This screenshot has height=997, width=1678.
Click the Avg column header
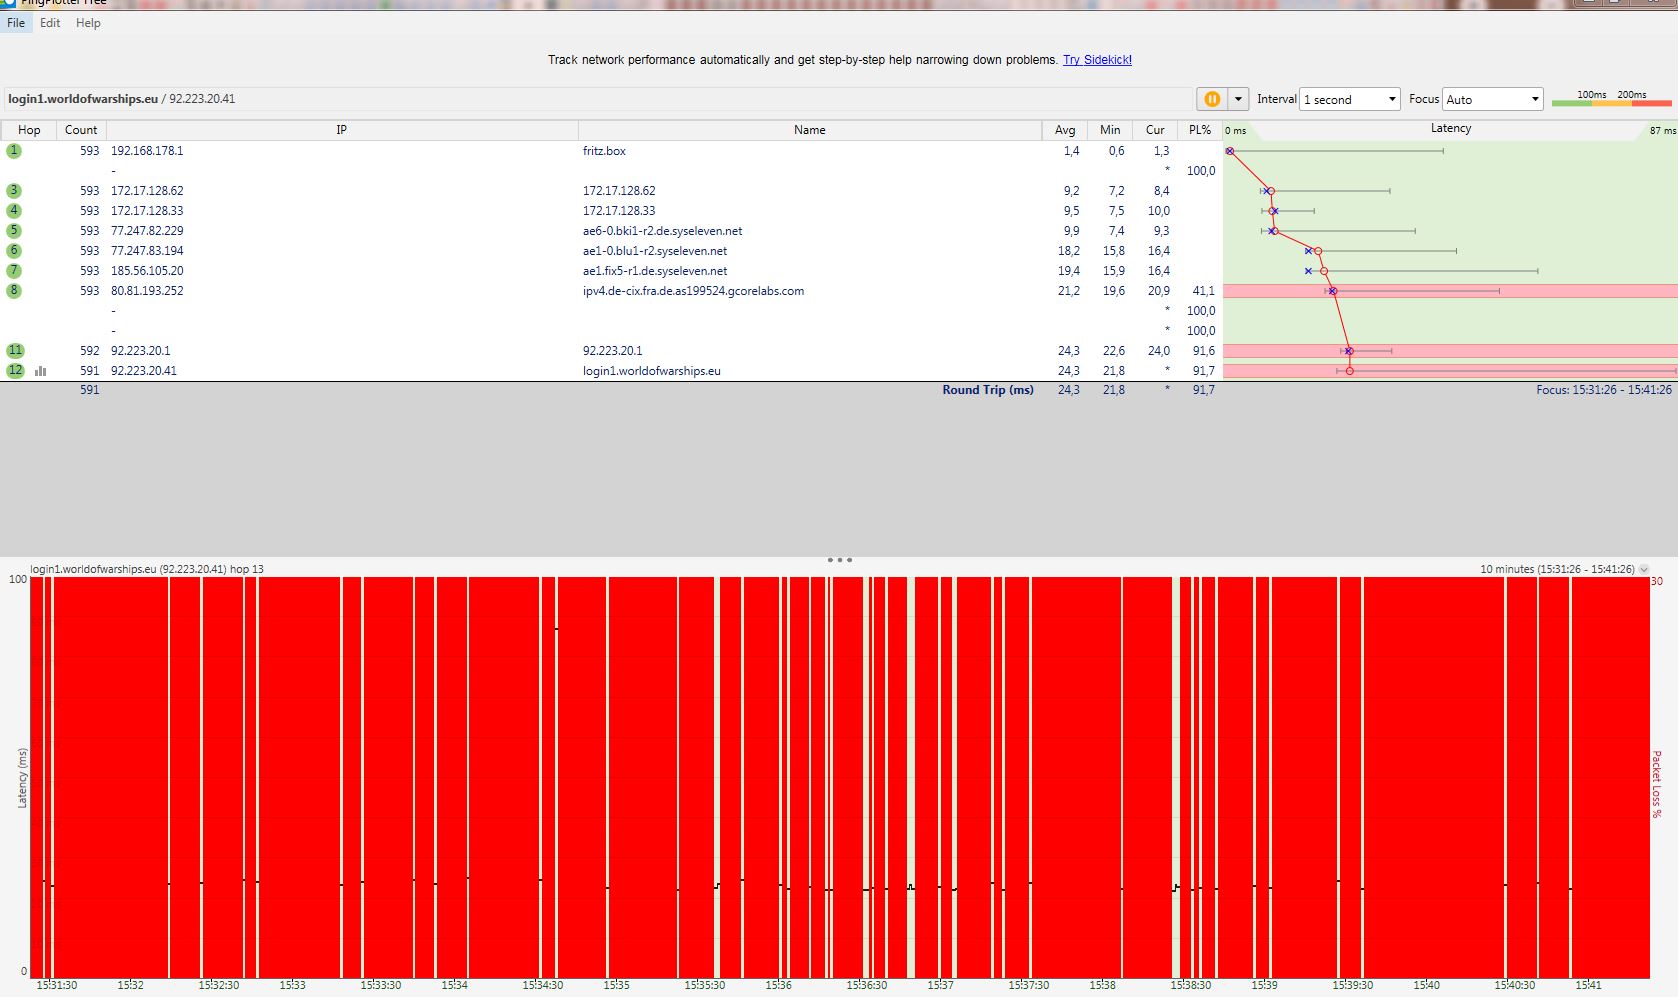(1065, 130)
